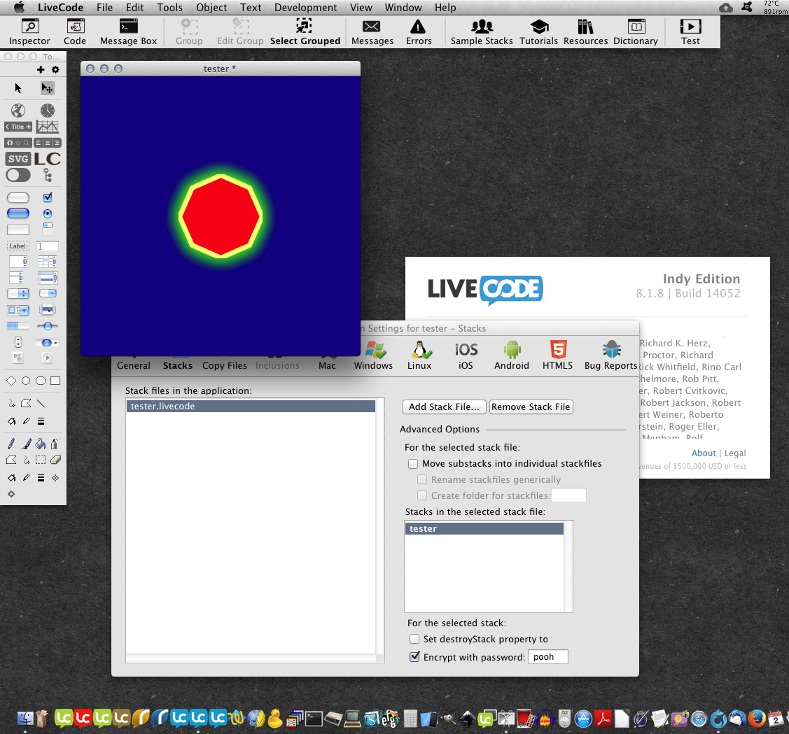Click the Errors toolbar icon
This screenshot has width=789, height=734.
point(419,31)
